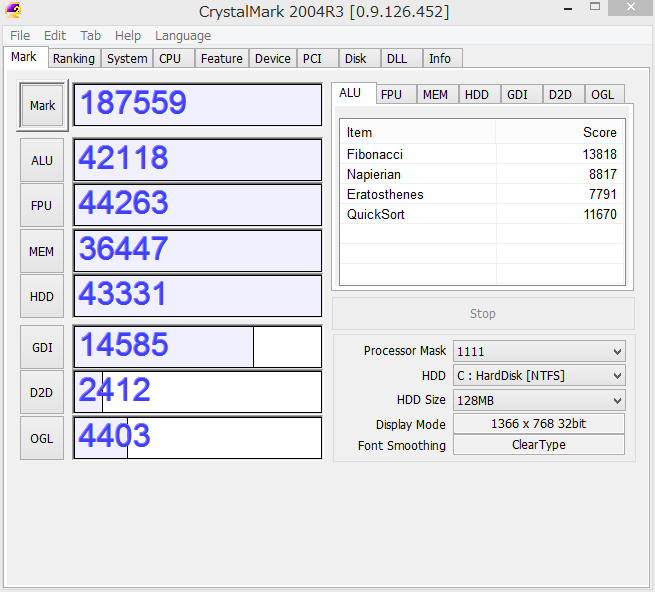The width and height of the screenshot is (655, 592).
Task: Open the File menu
Action: pyautogui.click(x=20, y=36)
